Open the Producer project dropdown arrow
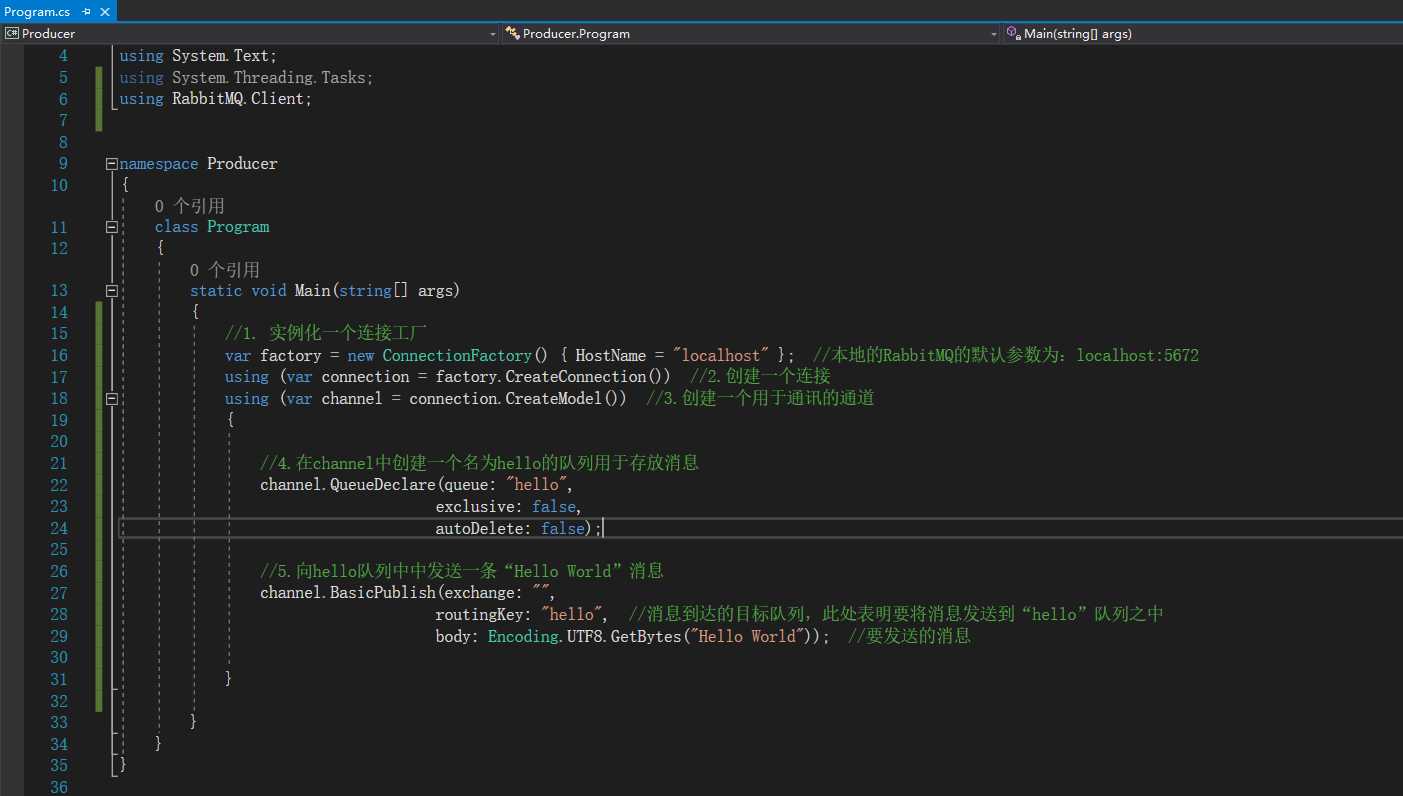The image size is (1403, 796). pyautogui.click(x=493, y=33)
